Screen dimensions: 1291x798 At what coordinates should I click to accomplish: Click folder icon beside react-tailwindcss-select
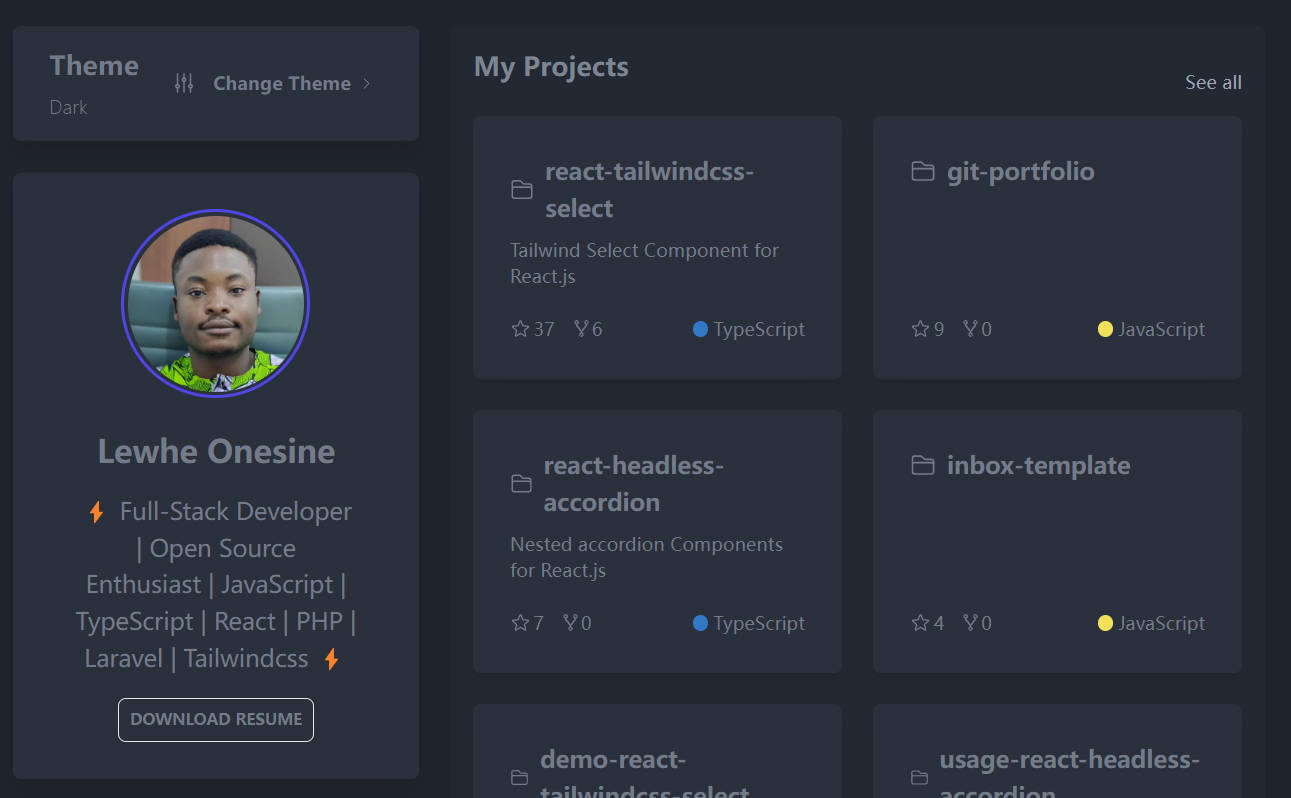coord(521,190)
